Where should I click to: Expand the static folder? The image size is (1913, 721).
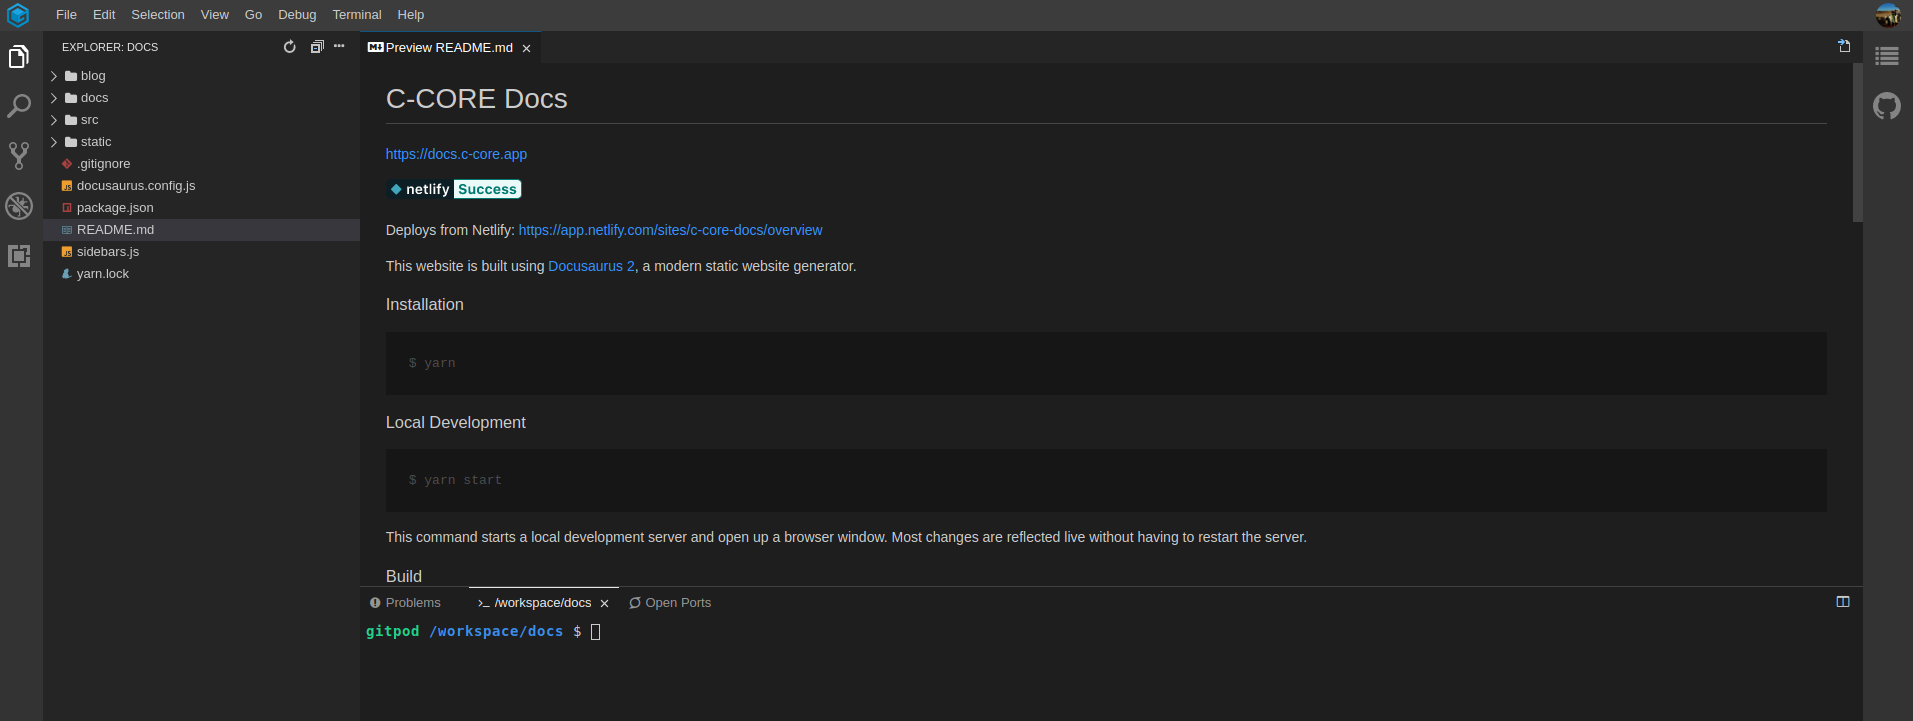point(95,142)
